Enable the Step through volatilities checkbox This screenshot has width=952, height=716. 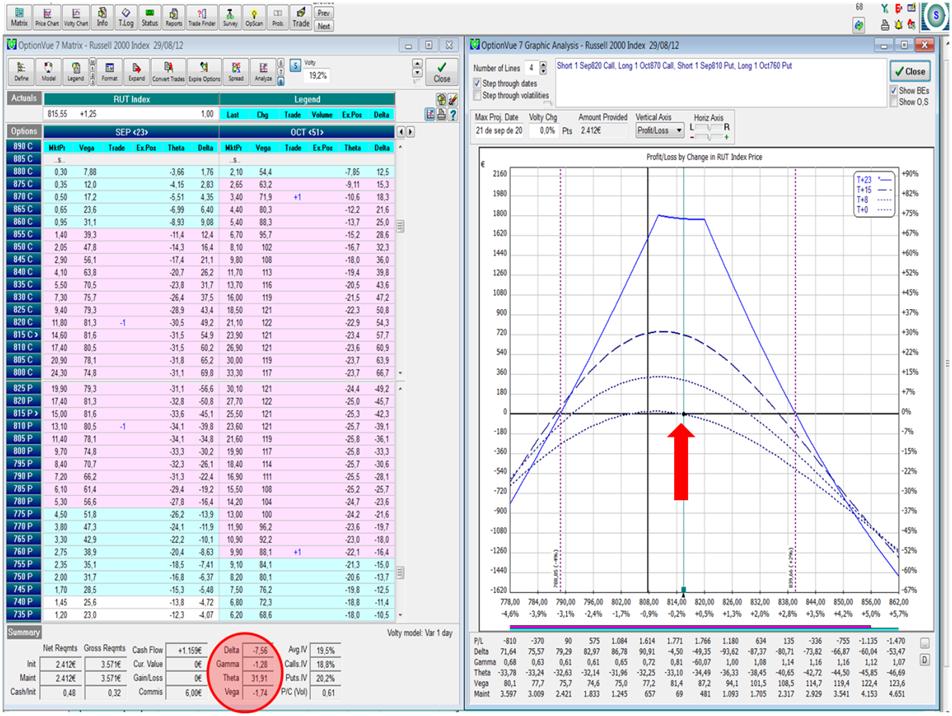click(x=476, y=95)
